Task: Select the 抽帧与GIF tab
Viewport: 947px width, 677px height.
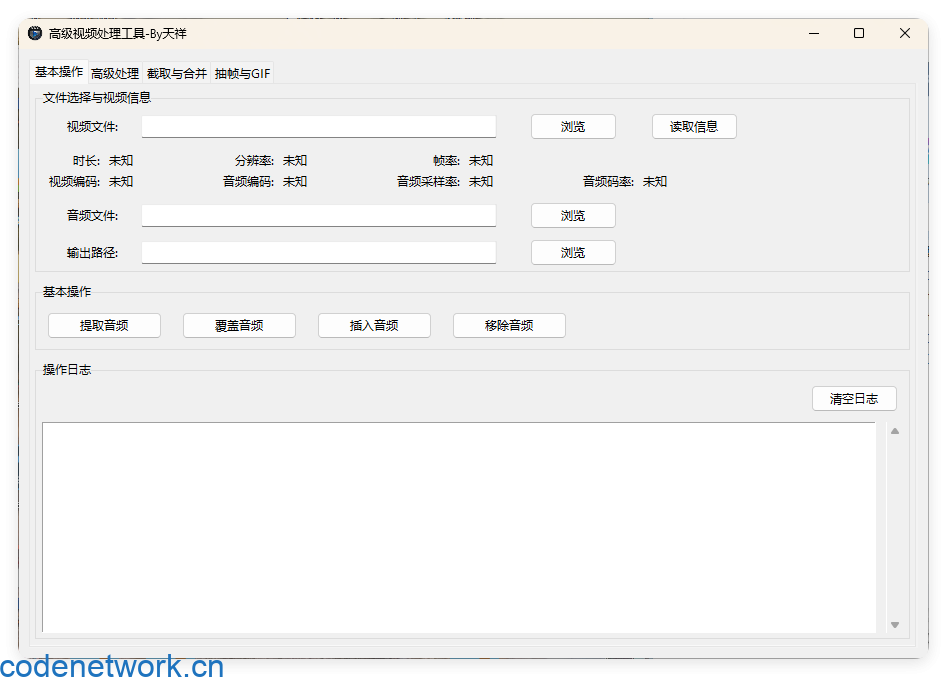Action: point(241,72)
